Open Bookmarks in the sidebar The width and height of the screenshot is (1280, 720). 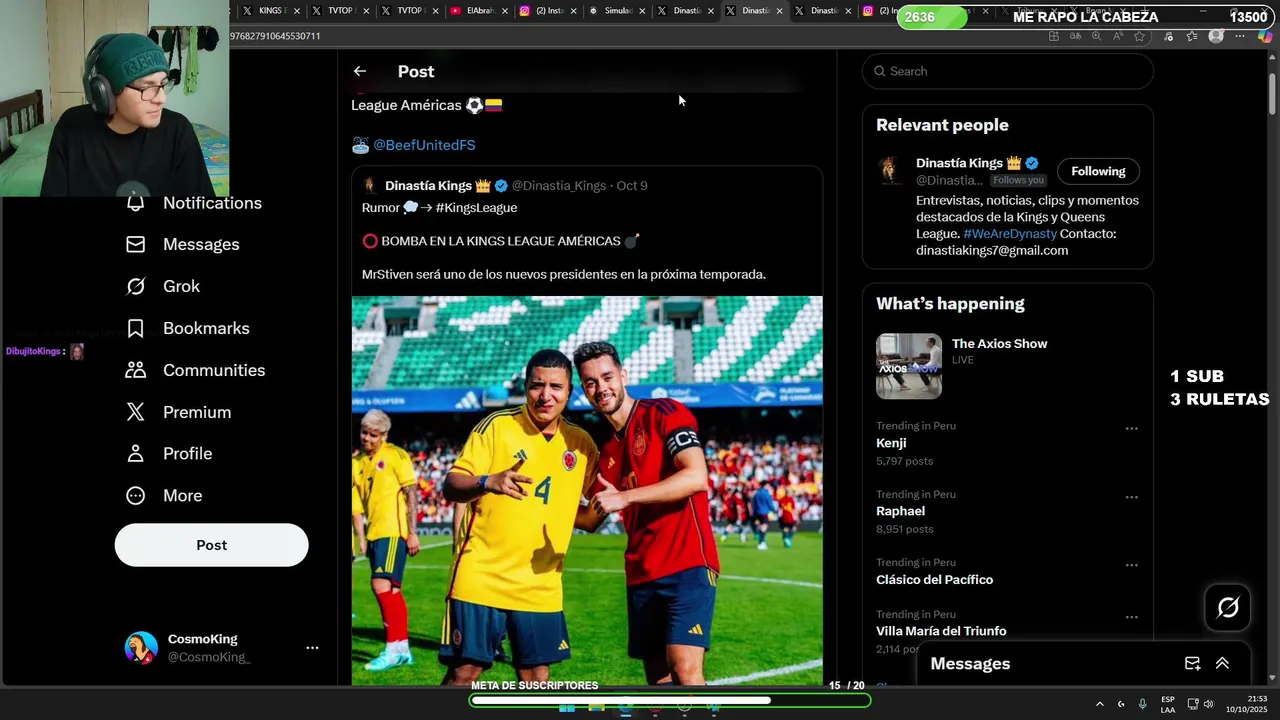188,328
